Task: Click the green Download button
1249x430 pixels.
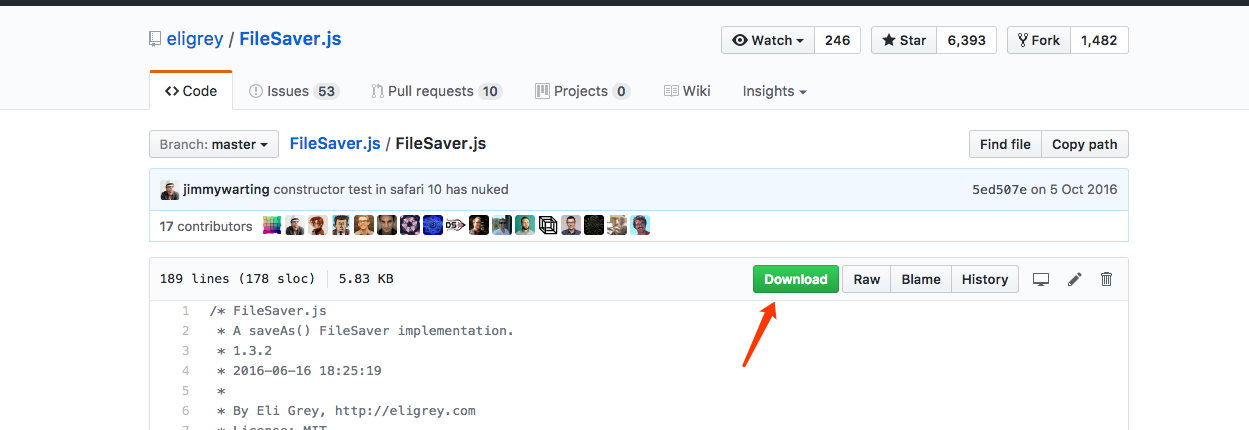Action: [x=796, y=279]
